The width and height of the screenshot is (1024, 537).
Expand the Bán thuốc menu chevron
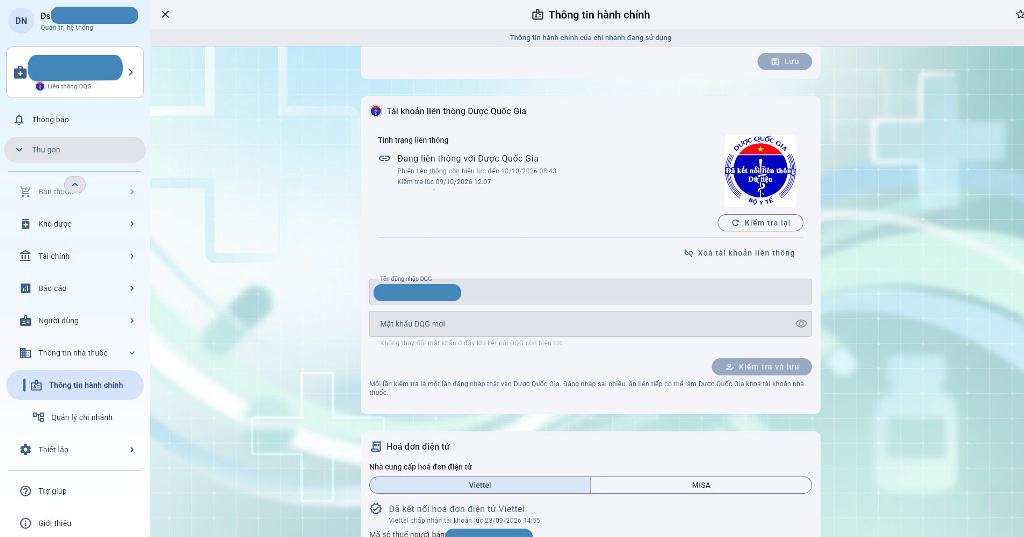132,191
